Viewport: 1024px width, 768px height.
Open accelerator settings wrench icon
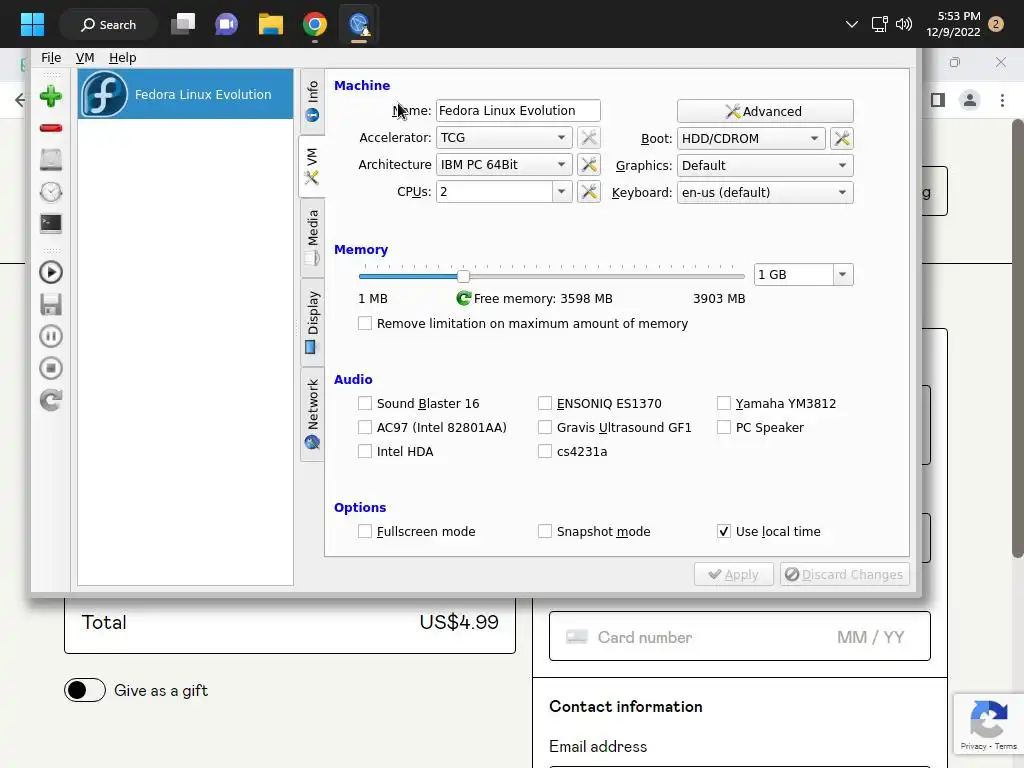(588, 138)
